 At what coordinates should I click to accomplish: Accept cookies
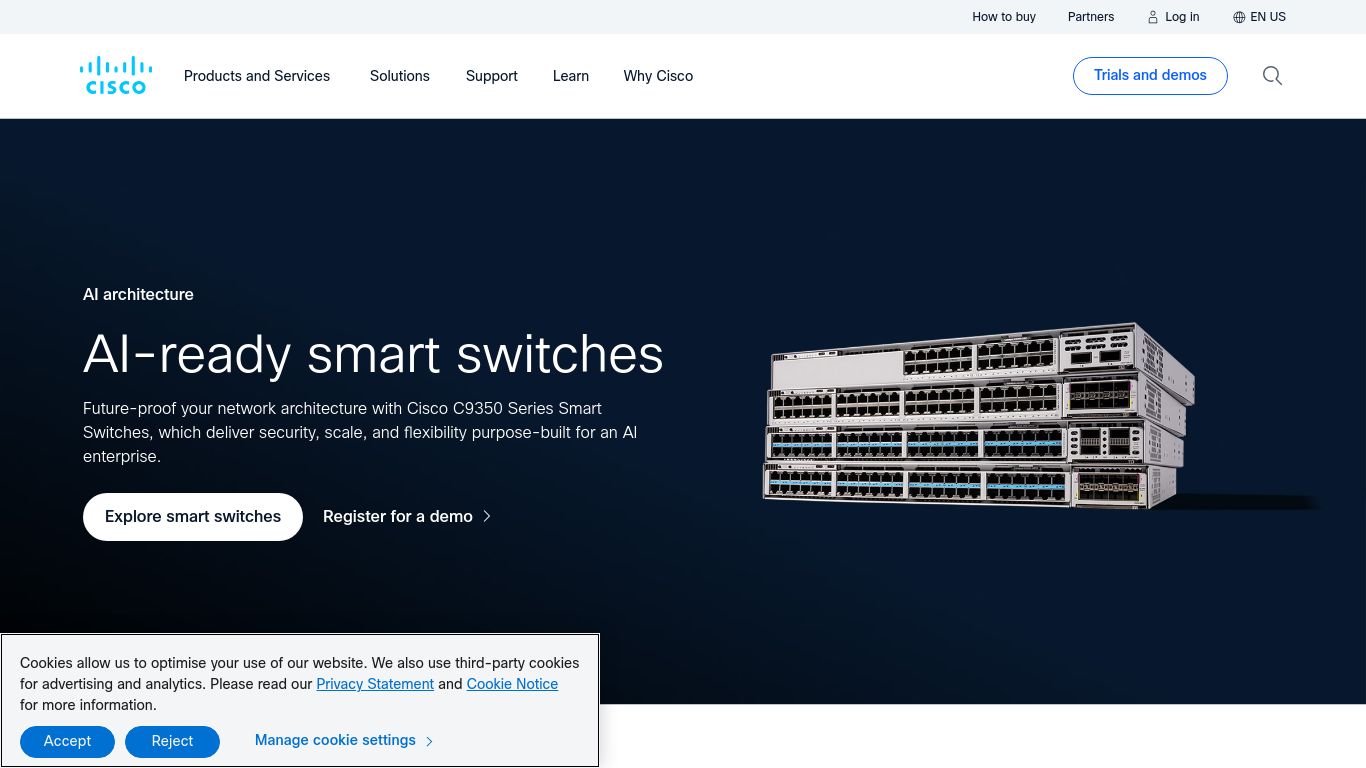67,741
